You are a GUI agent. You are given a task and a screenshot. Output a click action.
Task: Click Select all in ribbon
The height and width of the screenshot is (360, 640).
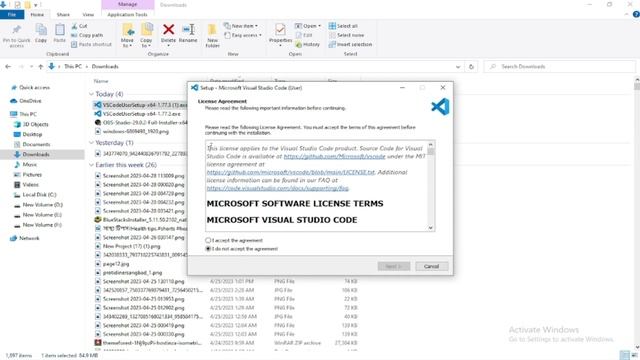pyautogui.click(x=343, y=26)
